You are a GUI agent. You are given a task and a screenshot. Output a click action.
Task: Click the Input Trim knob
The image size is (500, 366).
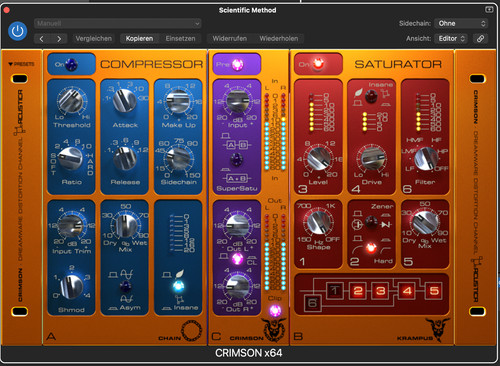[x=71, y=226]
